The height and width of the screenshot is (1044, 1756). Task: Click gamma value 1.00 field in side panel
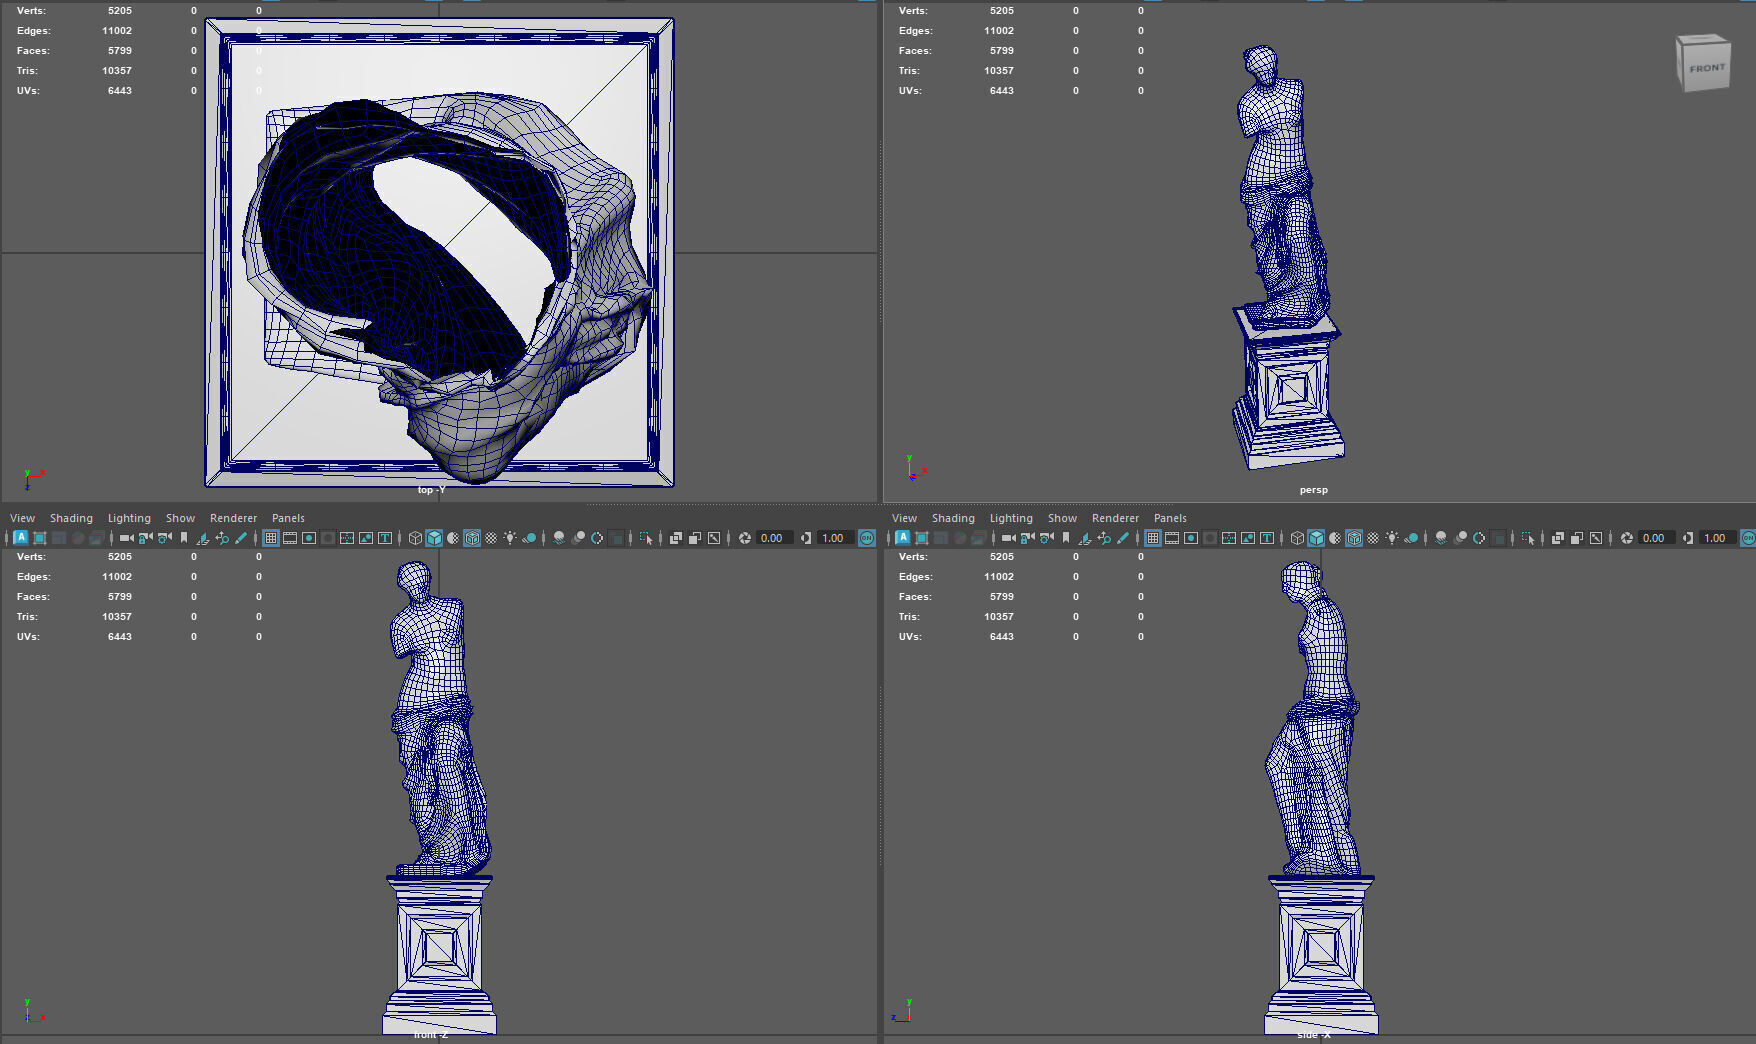1717,538
